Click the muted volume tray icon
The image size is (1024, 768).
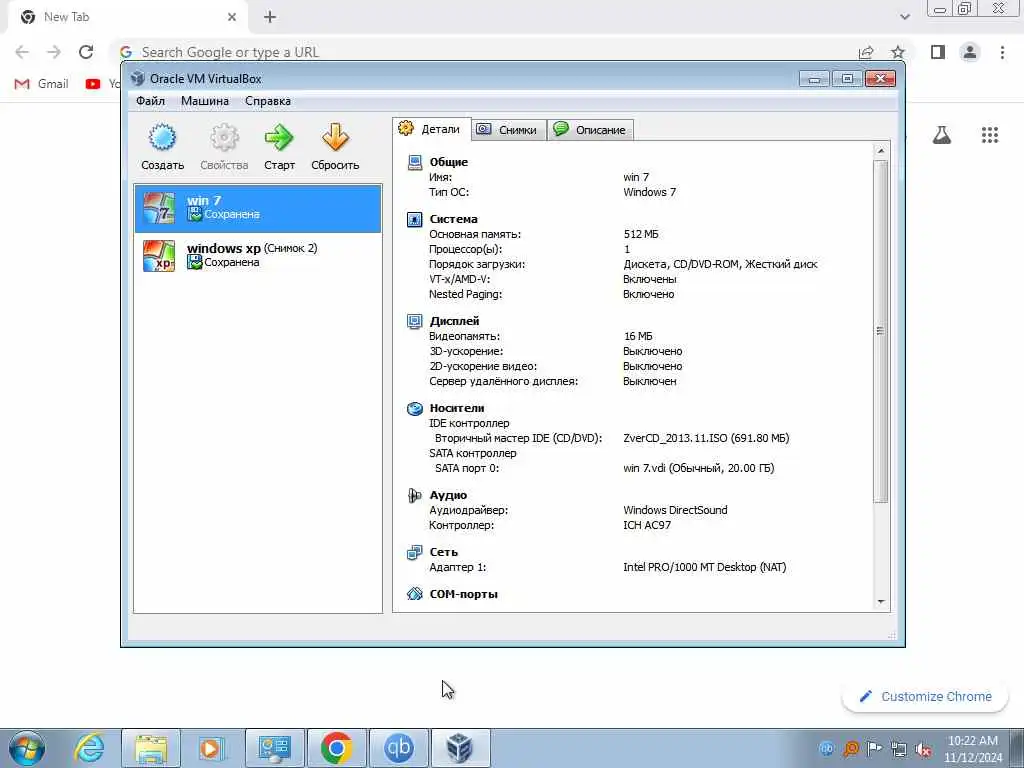(x=923, y=749)
